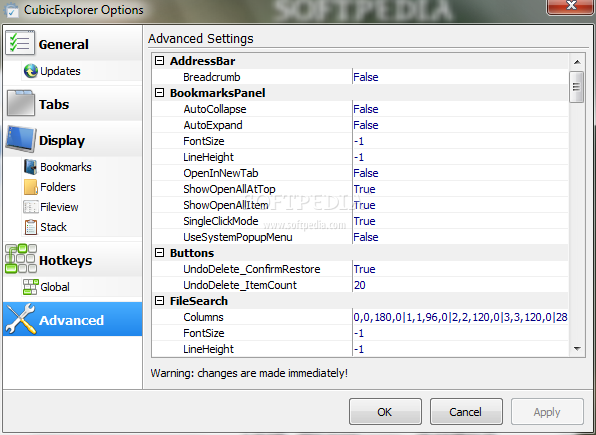Image resolution: width=596 pixels, height=435 pixels.
Task: Switch to the Display options page
Action: [x=73, y=140]
